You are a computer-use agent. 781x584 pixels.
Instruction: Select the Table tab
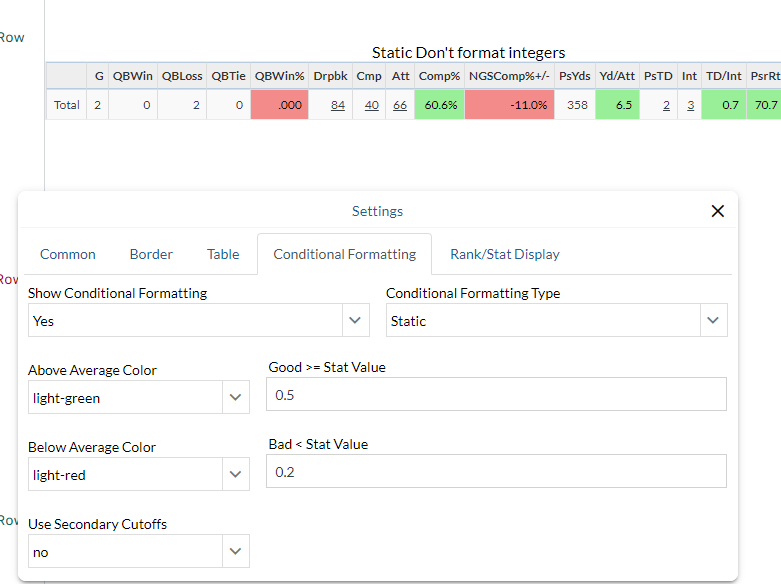click(223, 254)
